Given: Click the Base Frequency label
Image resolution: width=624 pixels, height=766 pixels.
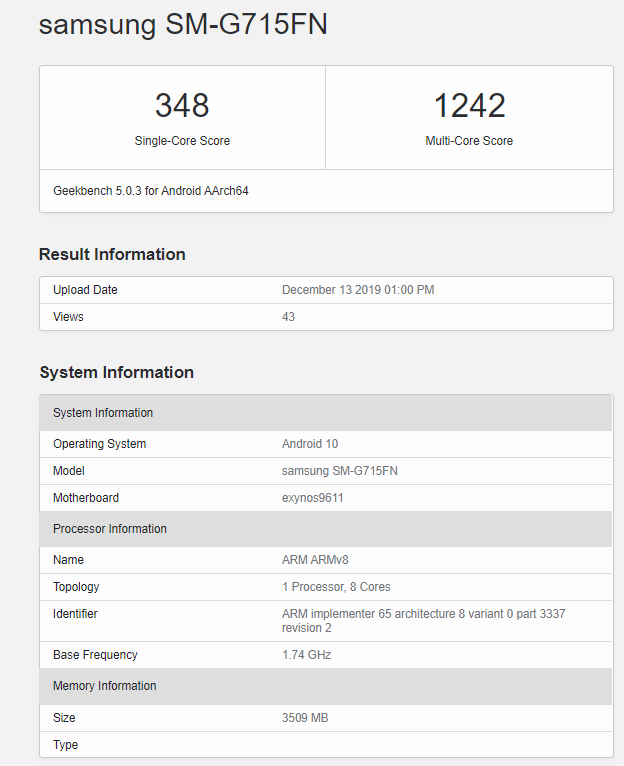Looking at the screenshot, I should (95, 655).
